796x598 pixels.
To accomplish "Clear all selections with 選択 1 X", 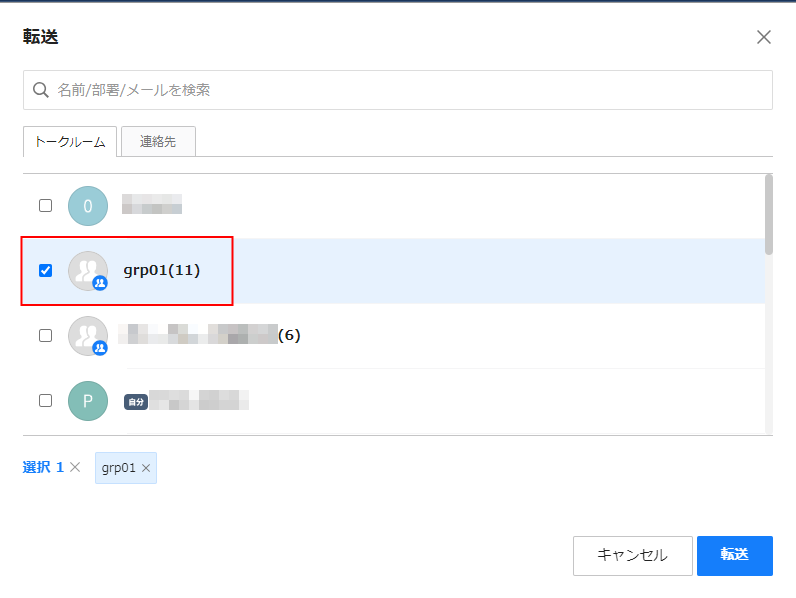I will [x=75, y=468].
